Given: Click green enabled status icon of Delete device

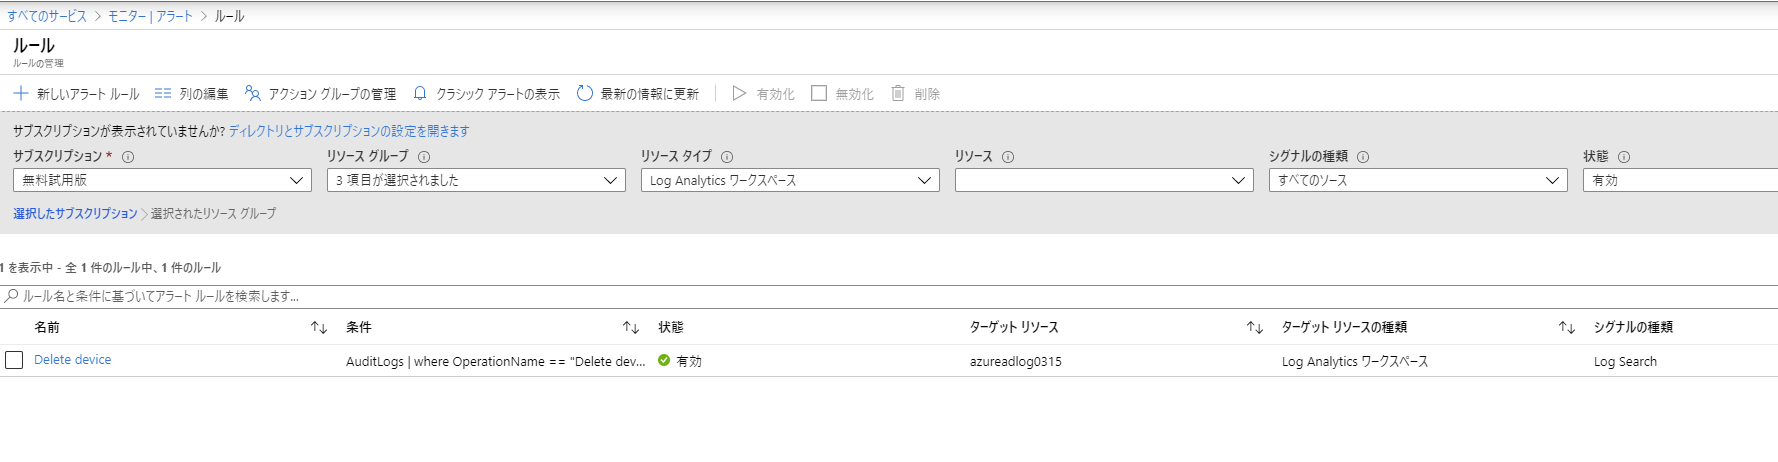Looking at the screenshot, I should coord(664,360).
